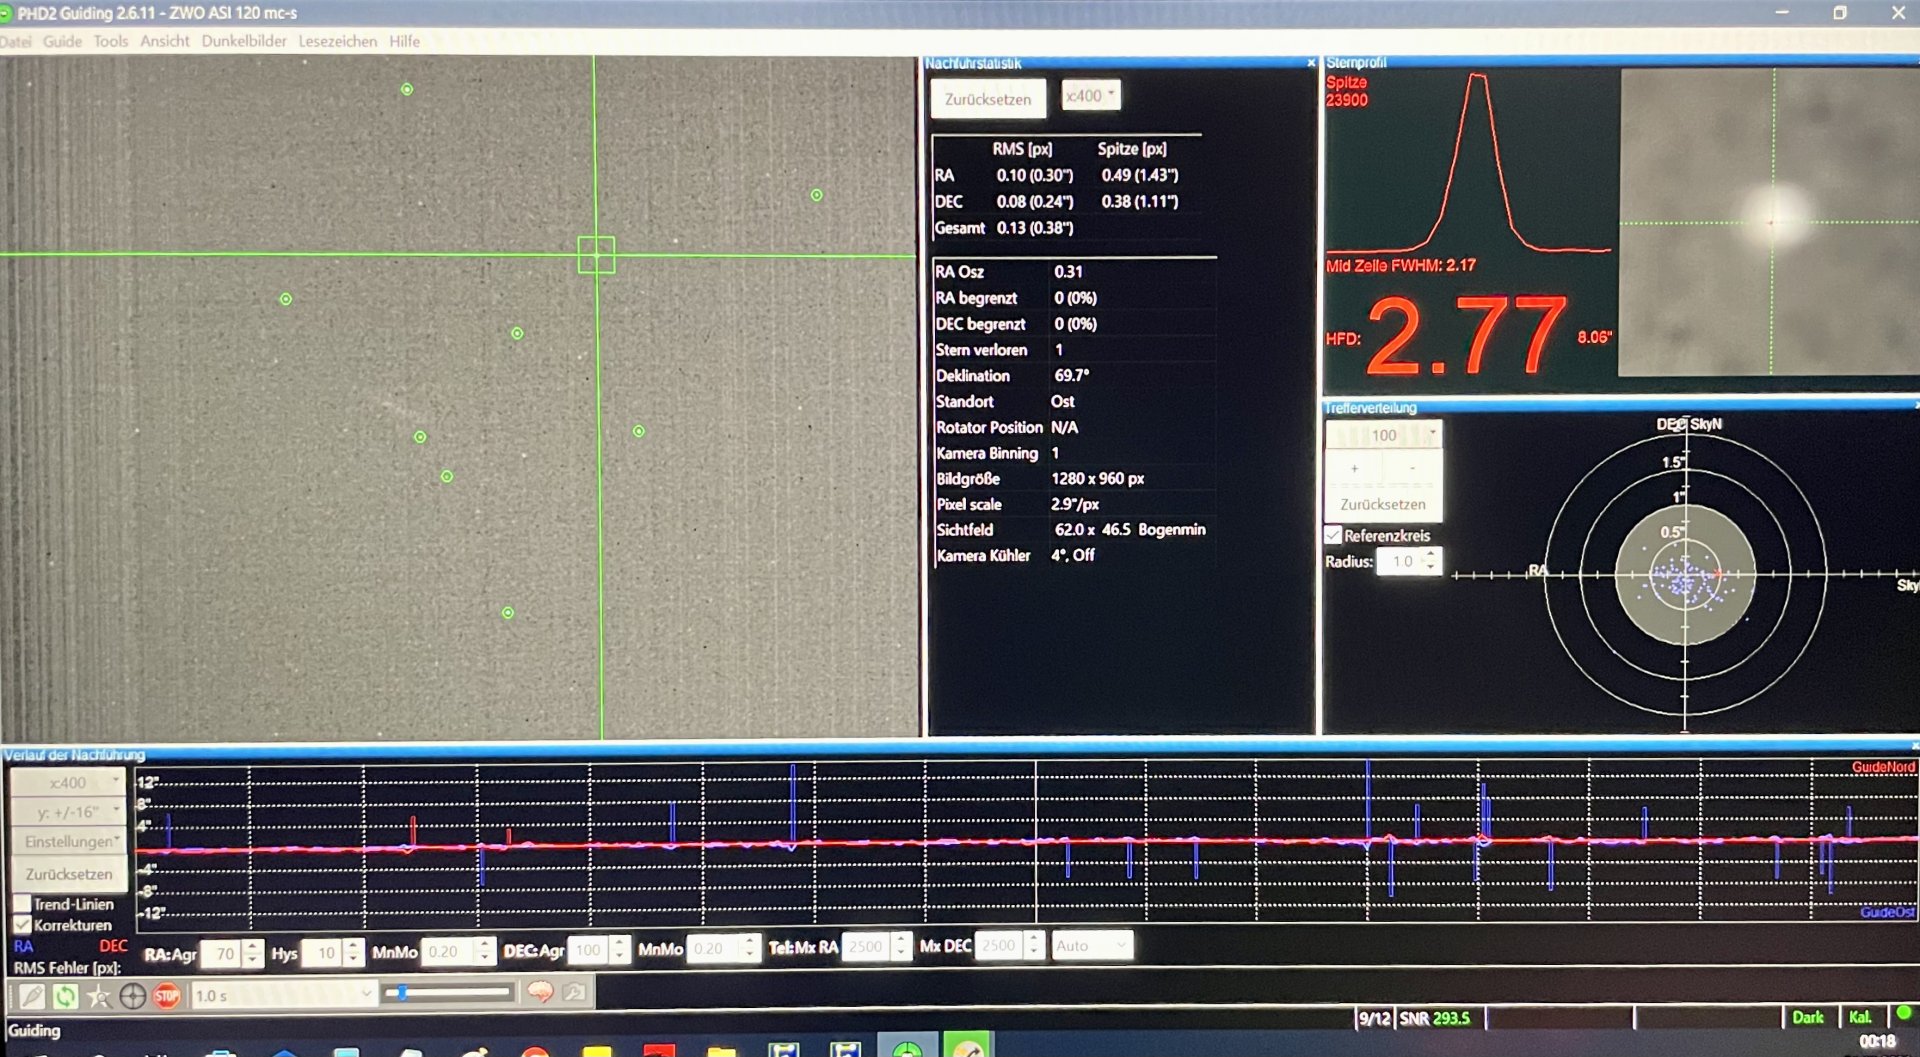Click the Kal. status bar indicator
Viewport: 1920px width, 1057px height.
(x=1860, y=1017)
